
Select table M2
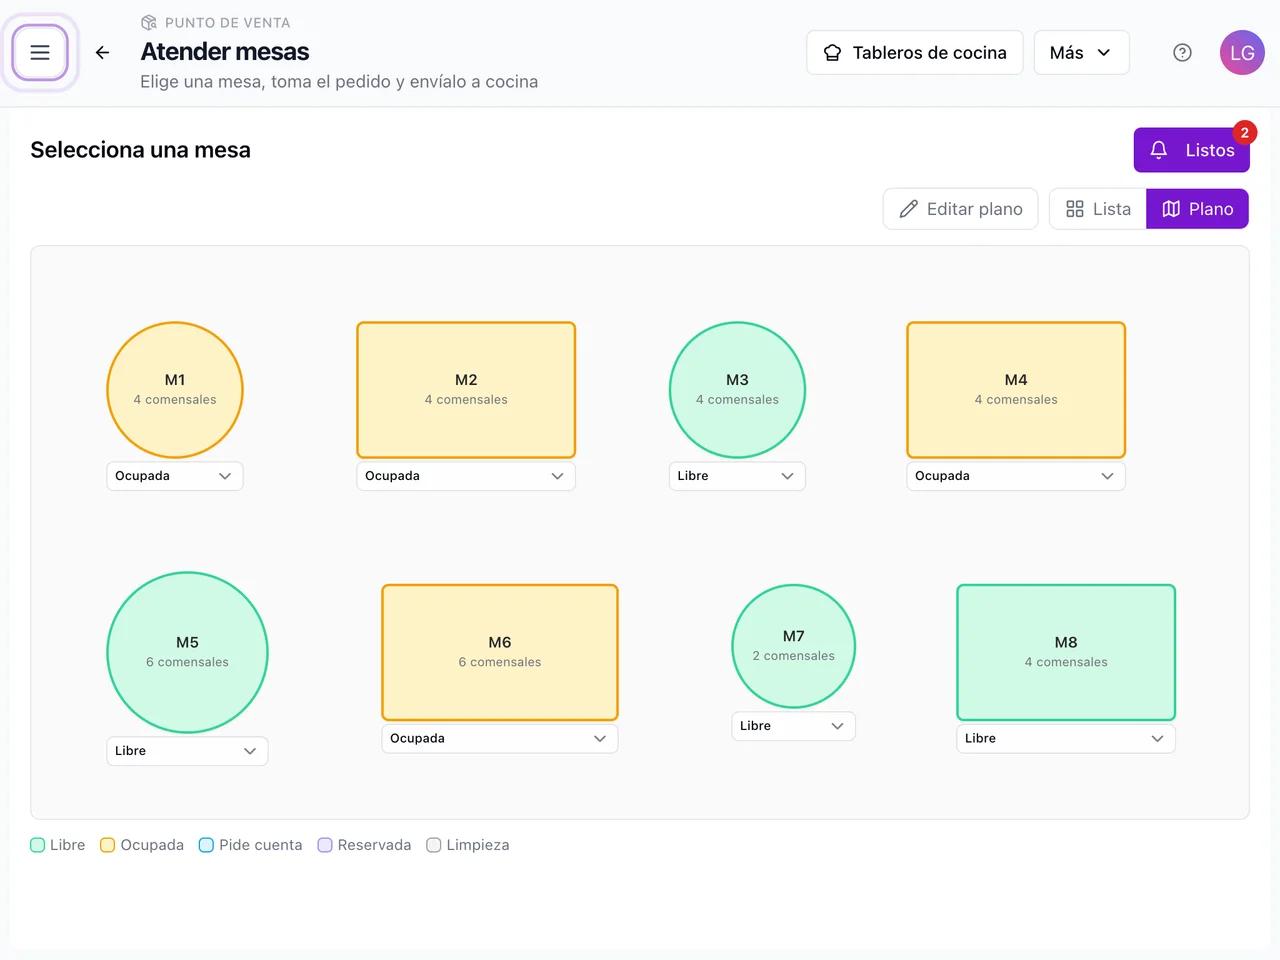point(466,390)
